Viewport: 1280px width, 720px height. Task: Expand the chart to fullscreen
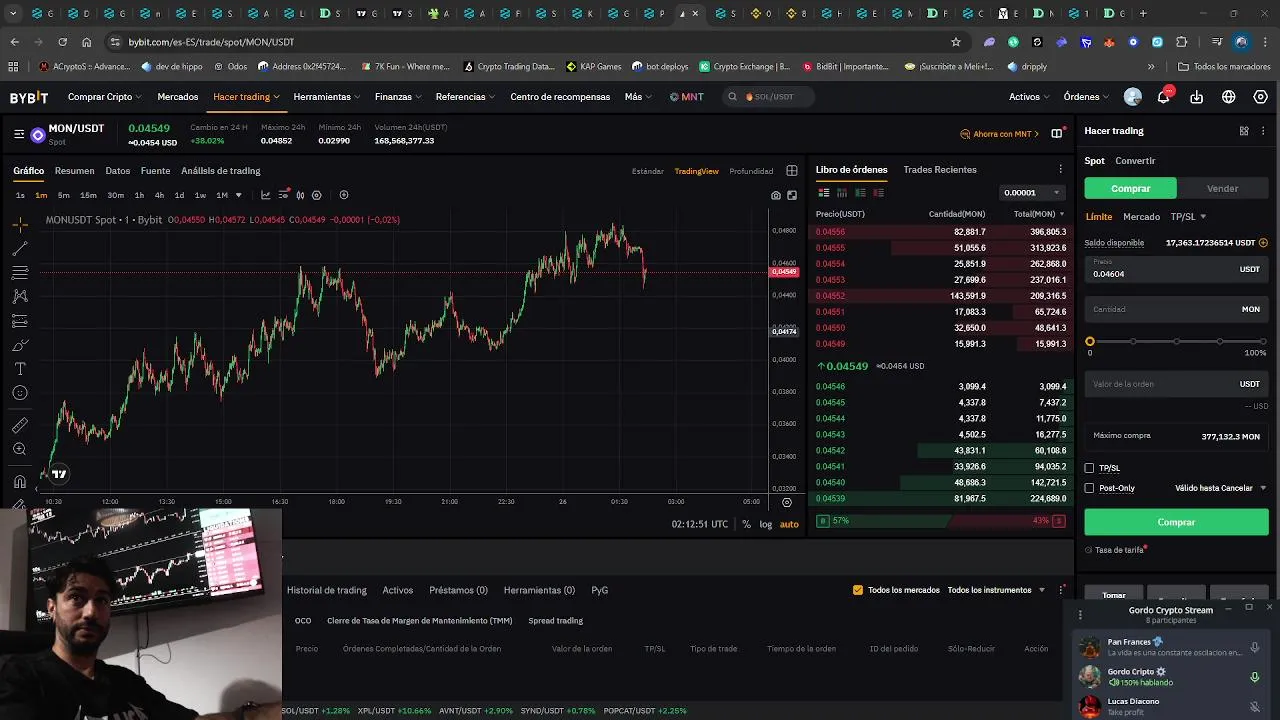(792, 195)
